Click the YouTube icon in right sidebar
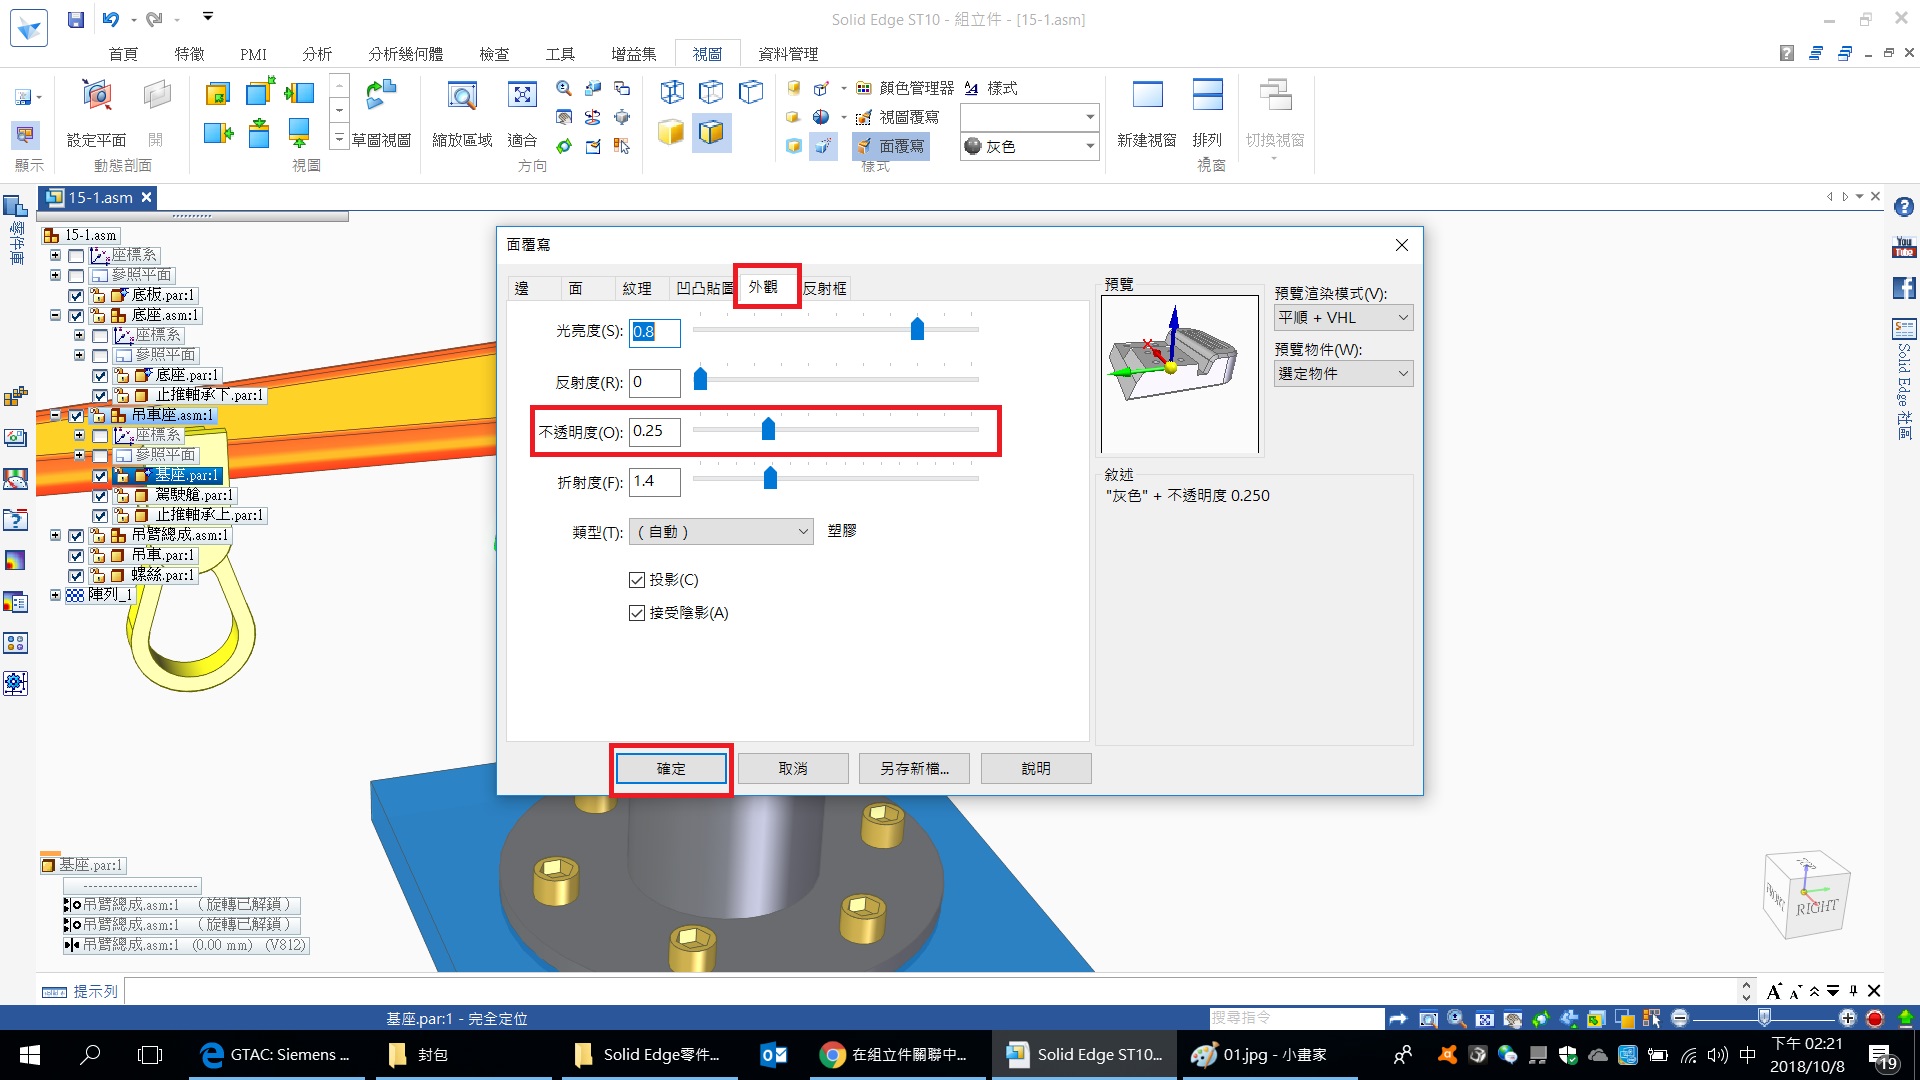Screen dimensions: 1920x1080 coord(1904,247)
